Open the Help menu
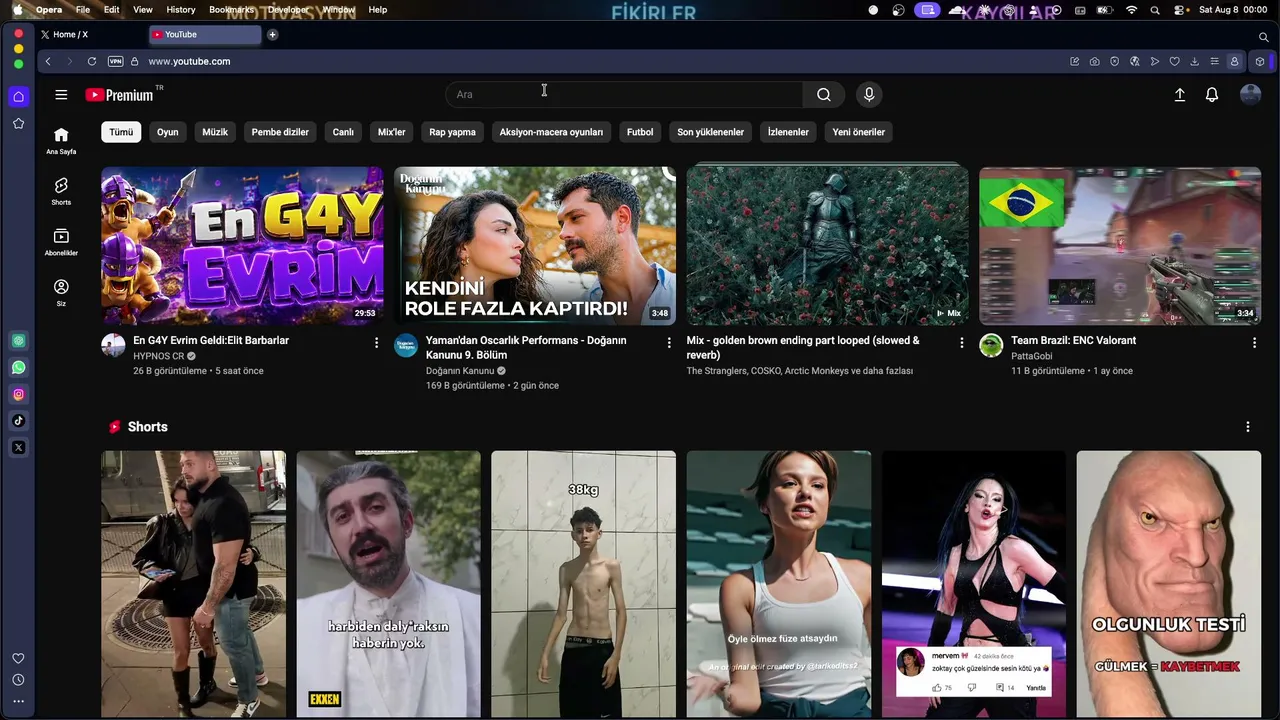The width and height of the screenshot is (1280, 720). [378, 10]
